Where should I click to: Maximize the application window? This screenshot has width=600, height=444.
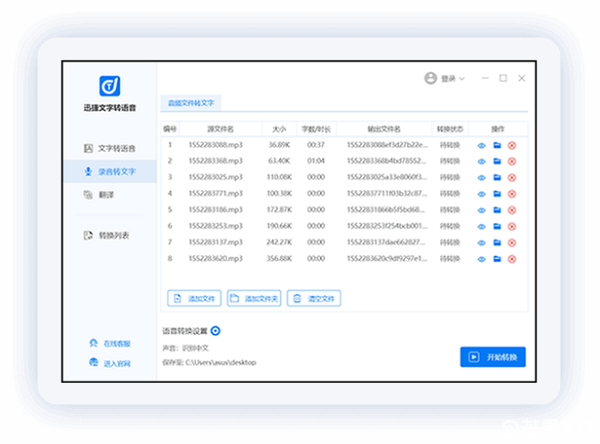coord(503,78)
